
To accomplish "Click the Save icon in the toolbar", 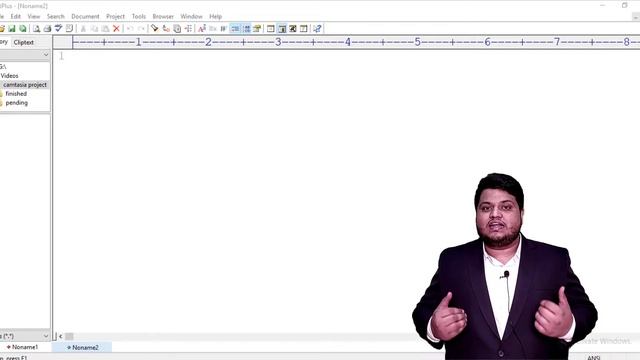I will (x=12, y=29).
